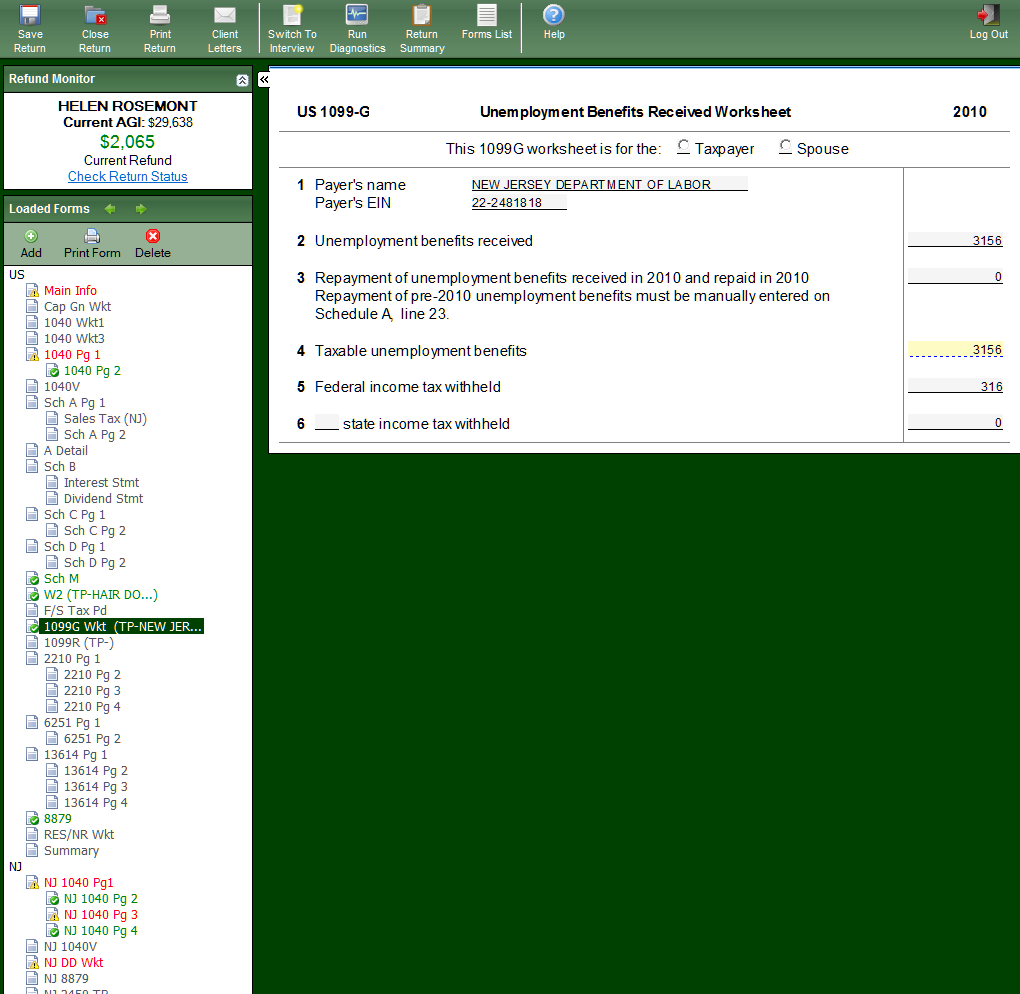Image resolution: width=1020 pixels, height=994 pixels.
Task: Open the Return Summary
Action: click(x=422, y=16)
